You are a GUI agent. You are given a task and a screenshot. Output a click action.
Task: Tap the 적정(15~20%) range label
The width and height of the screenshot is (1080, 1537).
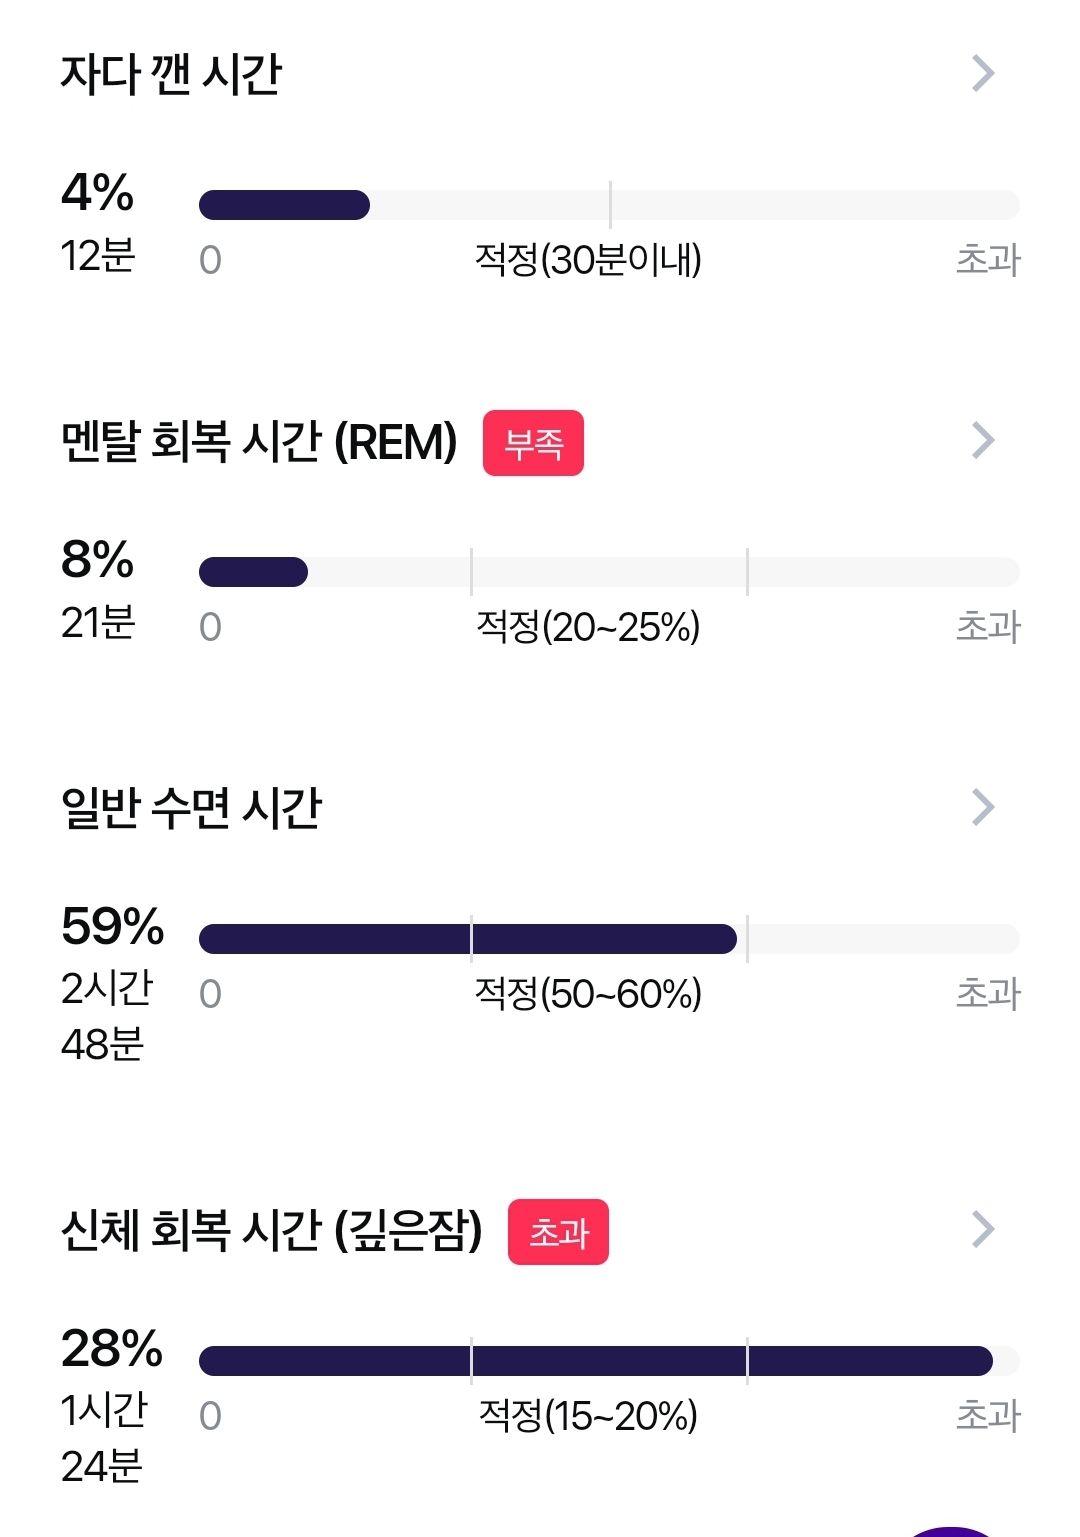click(588, 1416)
